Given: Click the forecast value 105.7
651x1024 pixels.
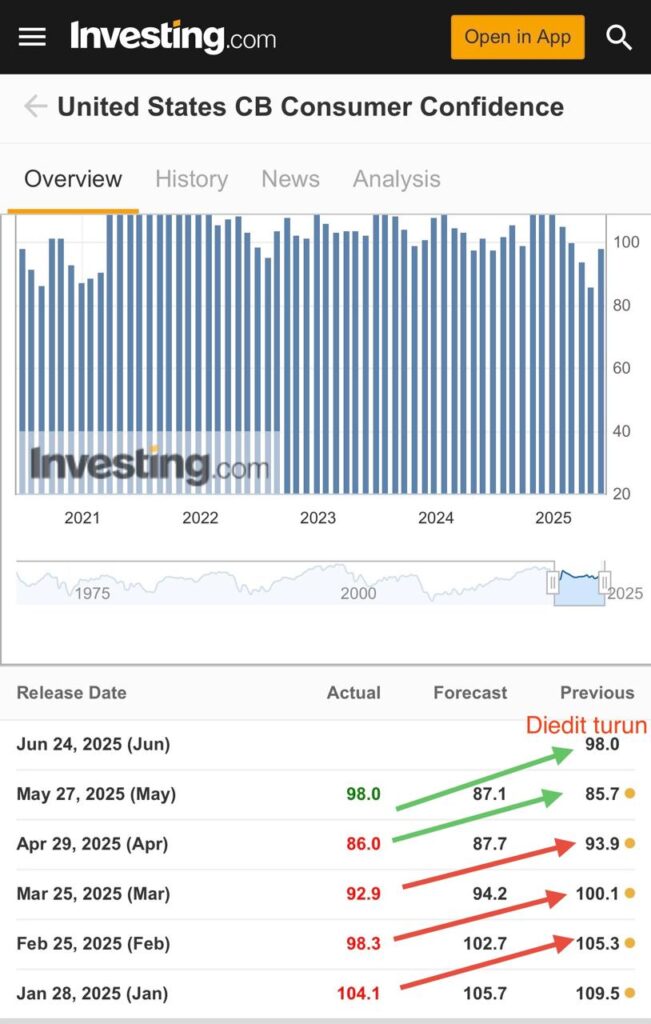Looking at the screenshot, I should 485,993.
